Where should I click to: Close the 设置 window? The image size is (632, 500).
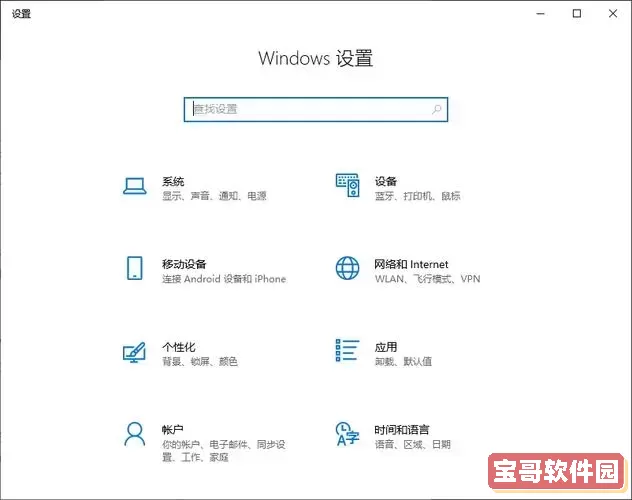point(613,14)
